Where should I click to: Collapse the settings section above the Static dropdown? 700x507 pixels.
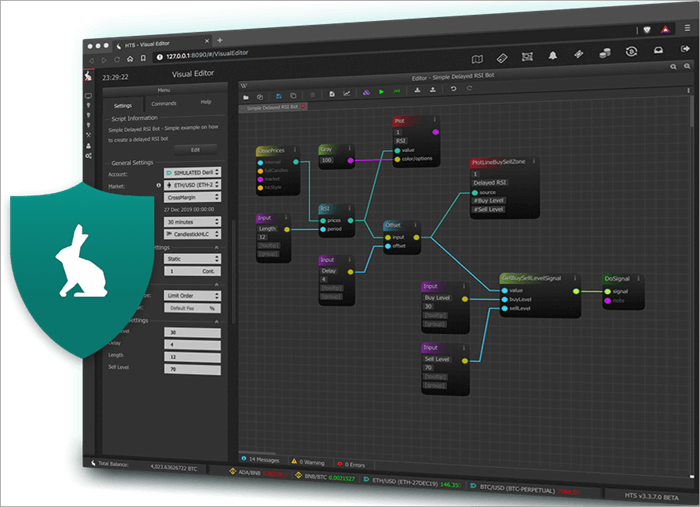217,247
